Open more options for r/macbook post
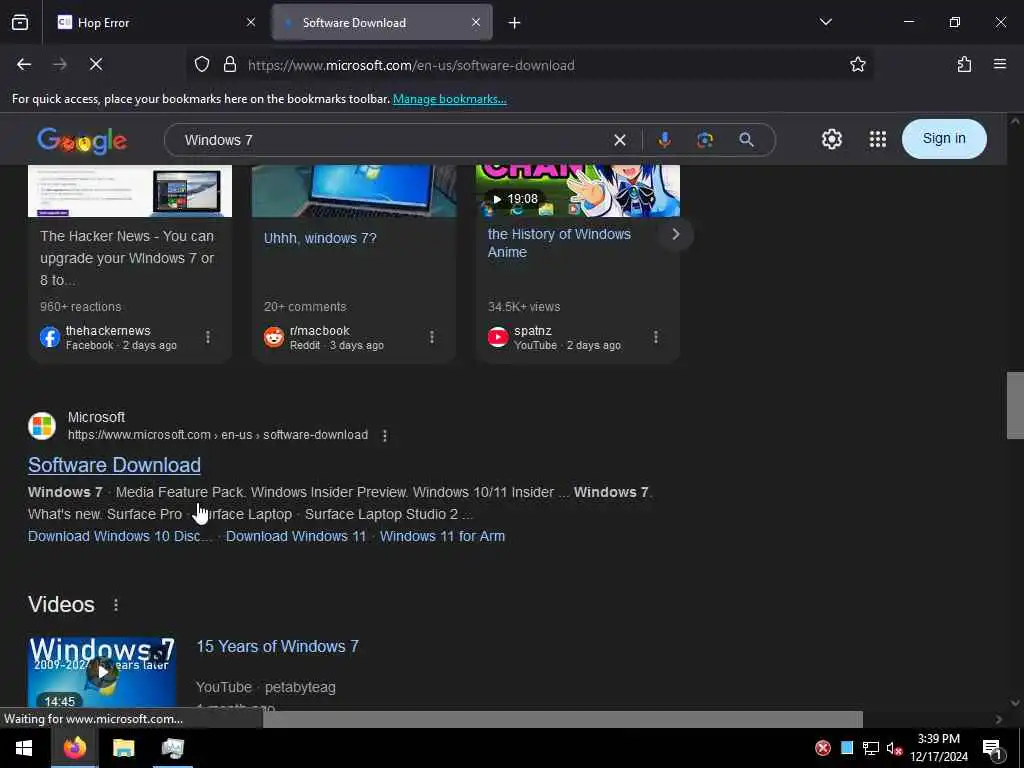This screenshot has width=1024, height=768. point(432,337)
